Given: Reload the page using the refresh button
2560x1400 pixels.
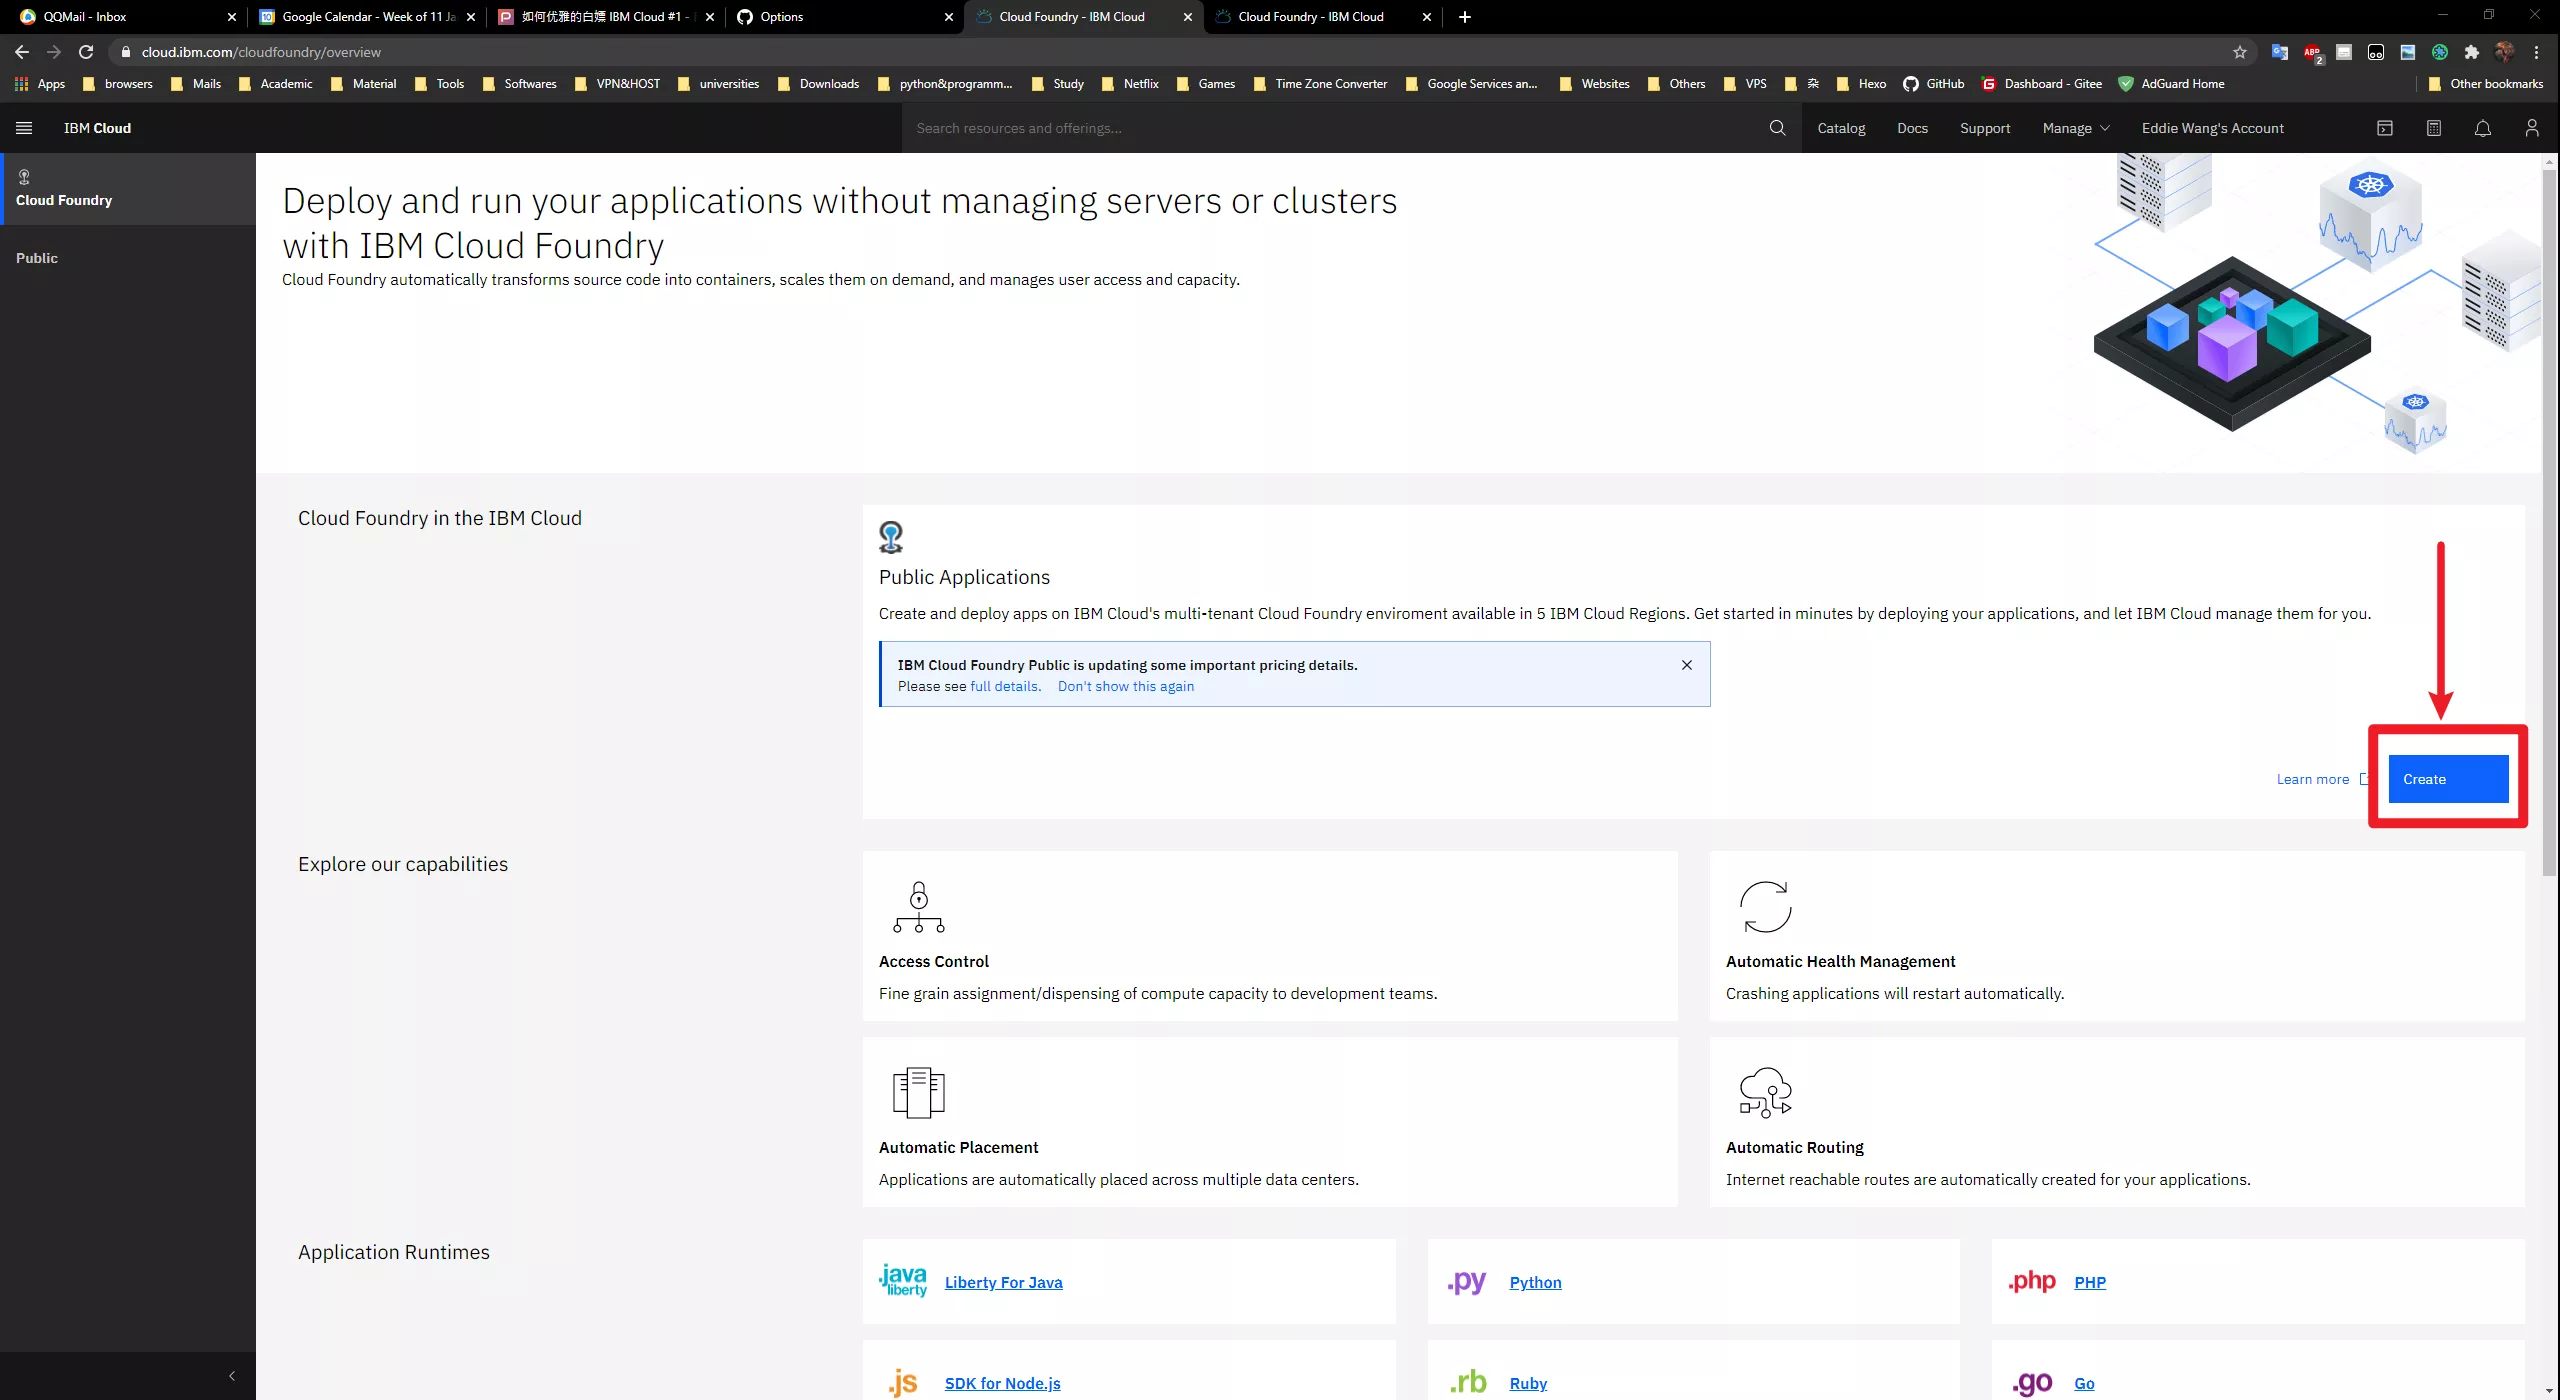Looking at the screenshot, I should coord(86,52).
